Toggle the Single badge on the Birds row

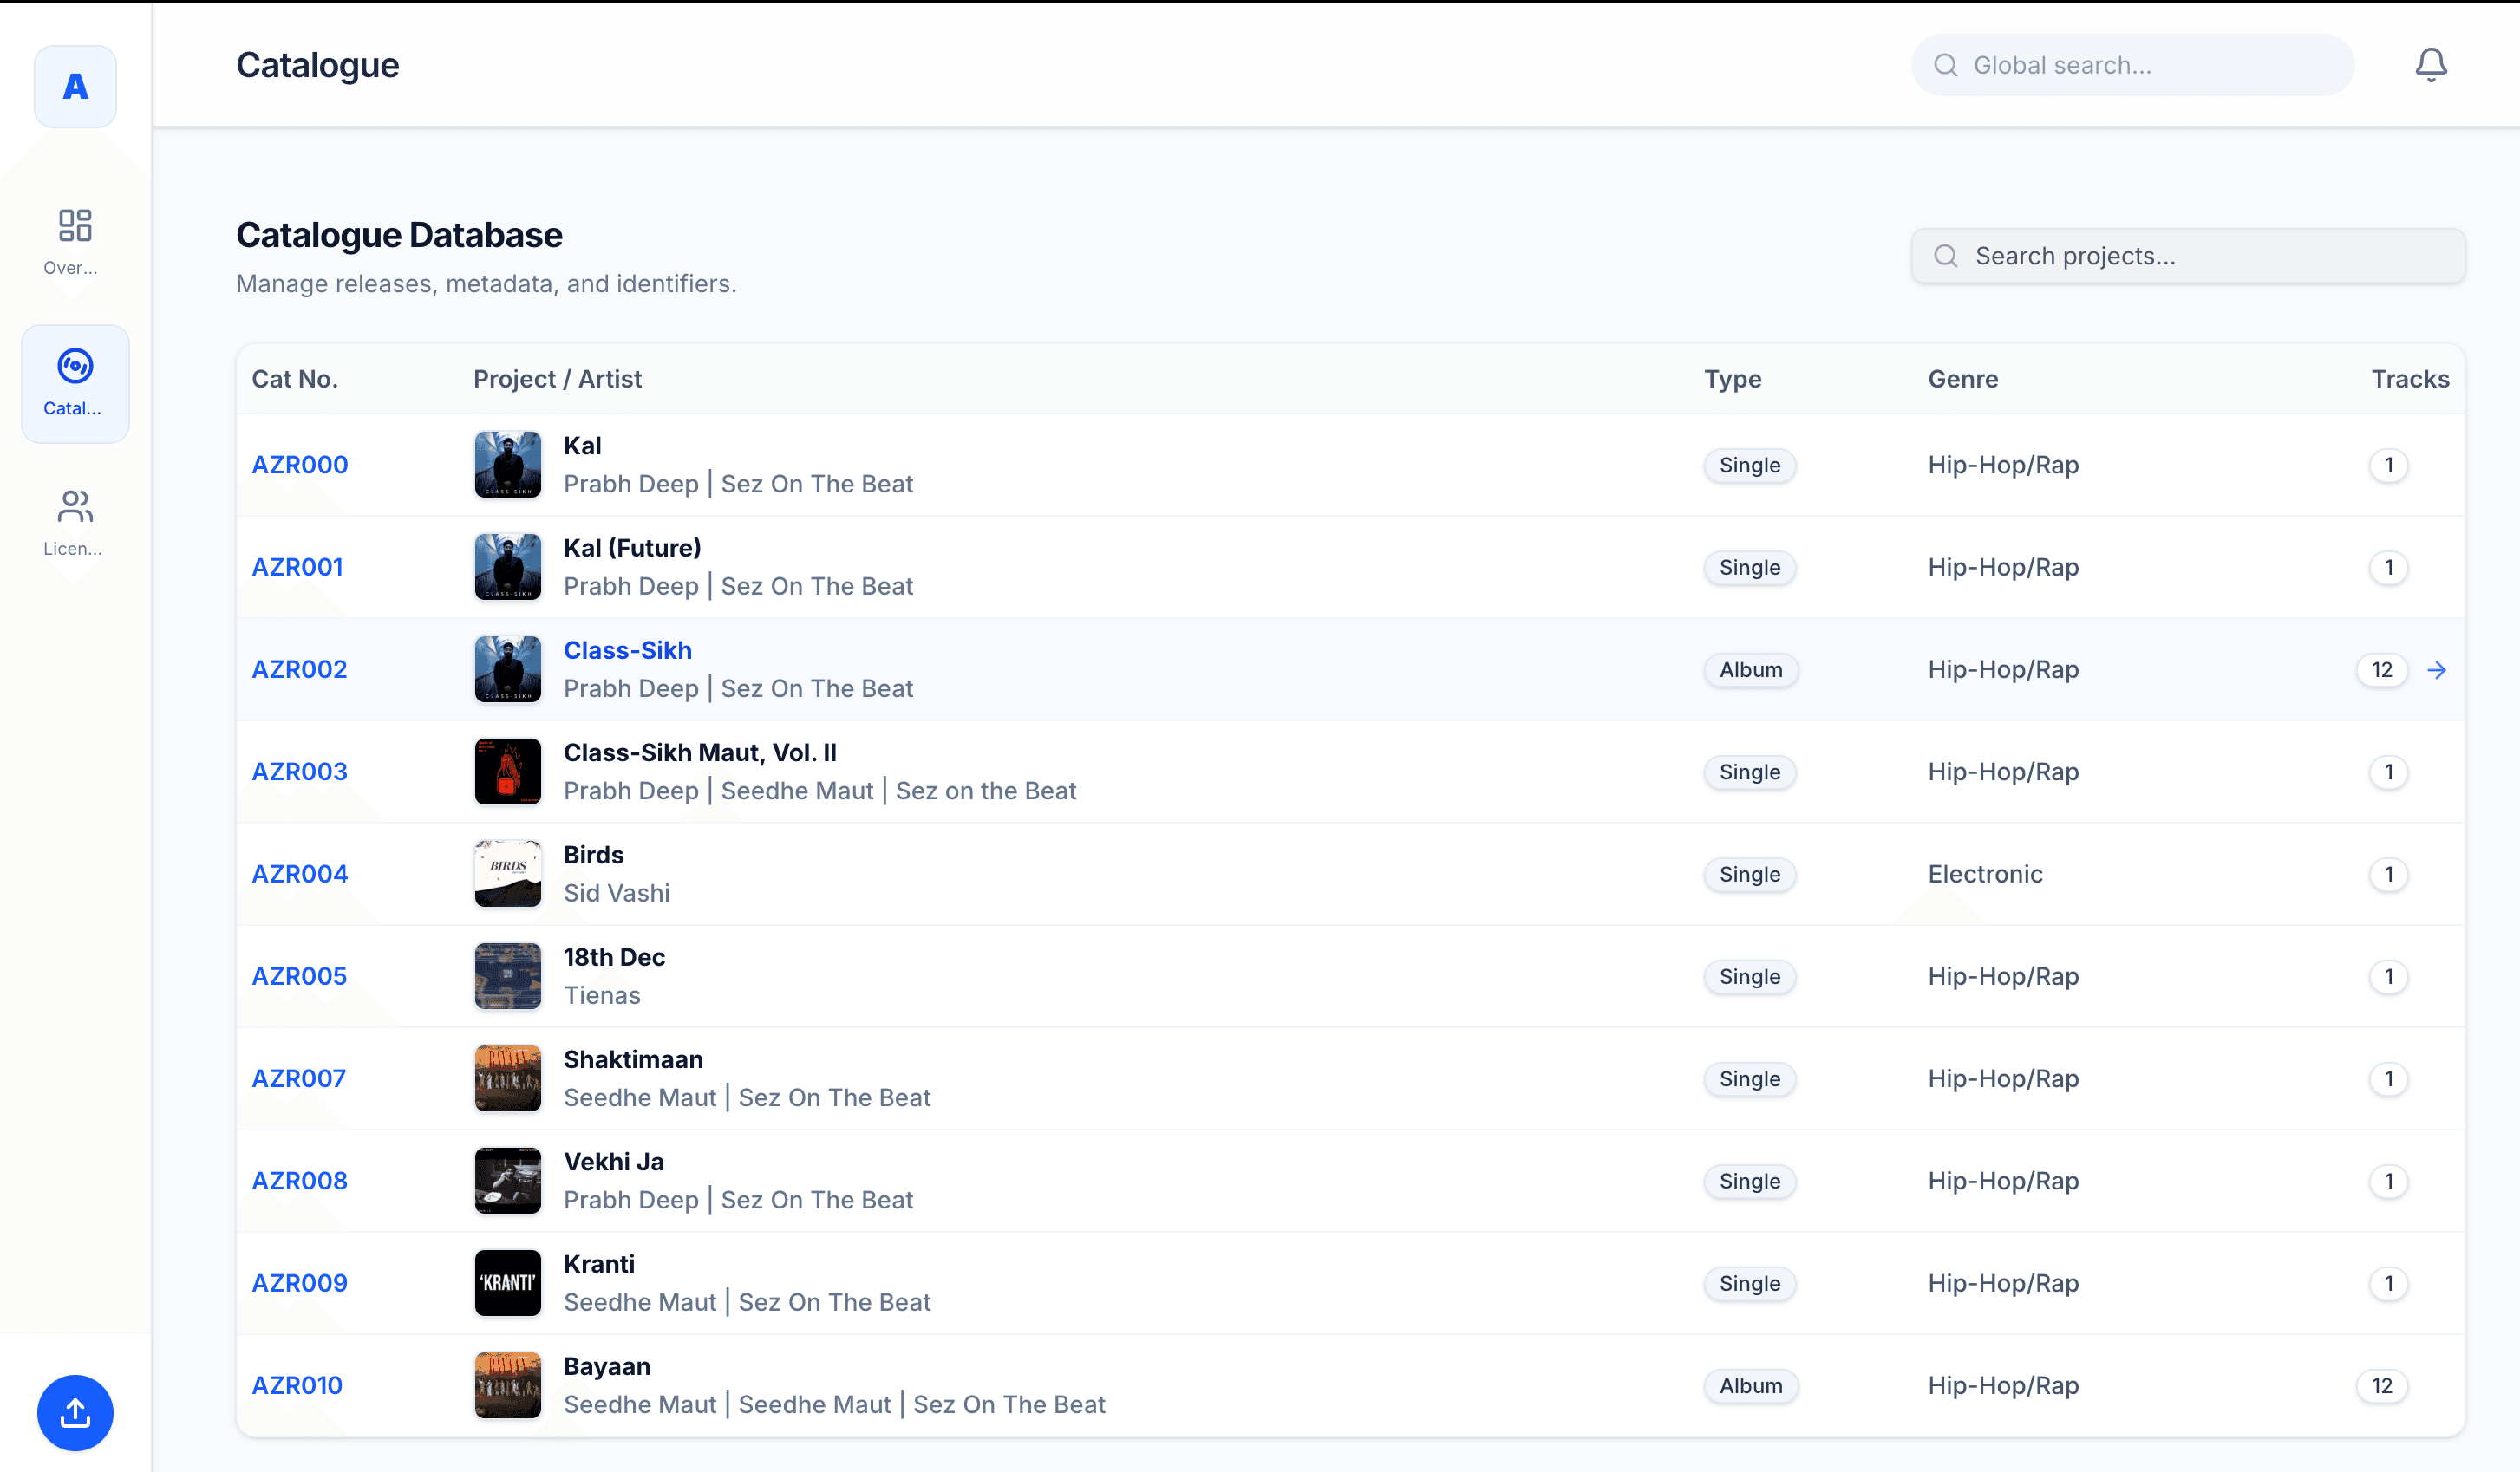(1749, 874)
